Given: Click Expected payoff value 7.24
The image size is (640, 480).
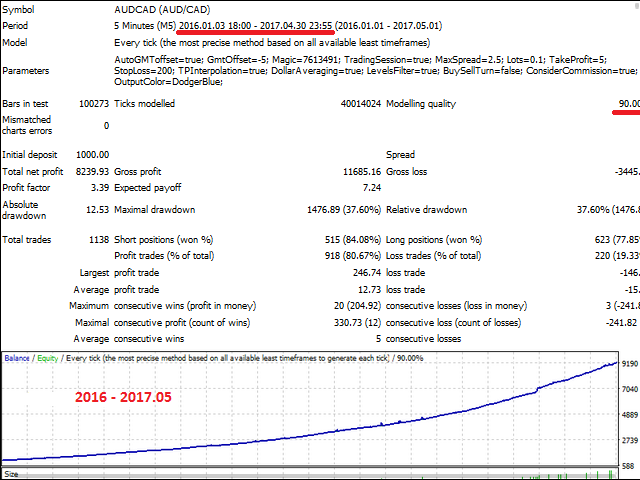Looking at the screenshot, I should pyautogui.click(x=371, y=188).
